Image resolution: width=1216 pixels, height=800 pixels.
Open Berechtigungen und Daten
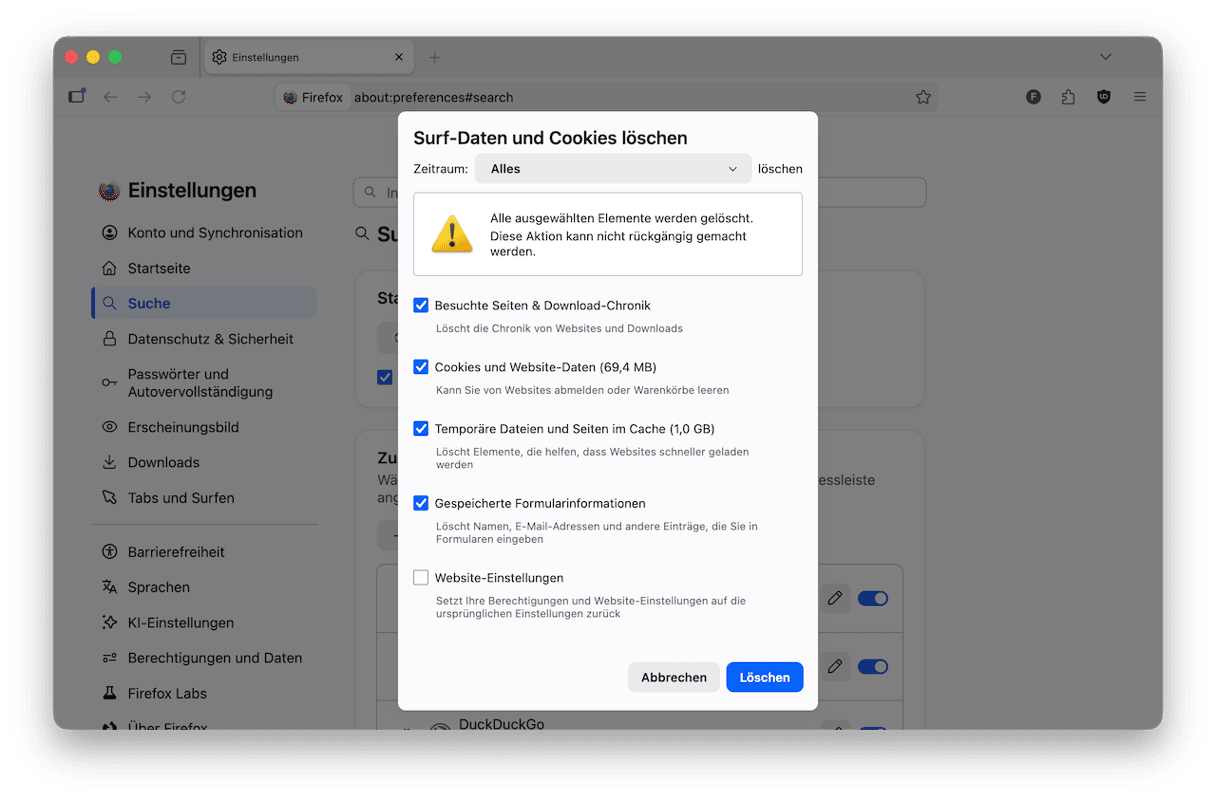coord(202,658)
